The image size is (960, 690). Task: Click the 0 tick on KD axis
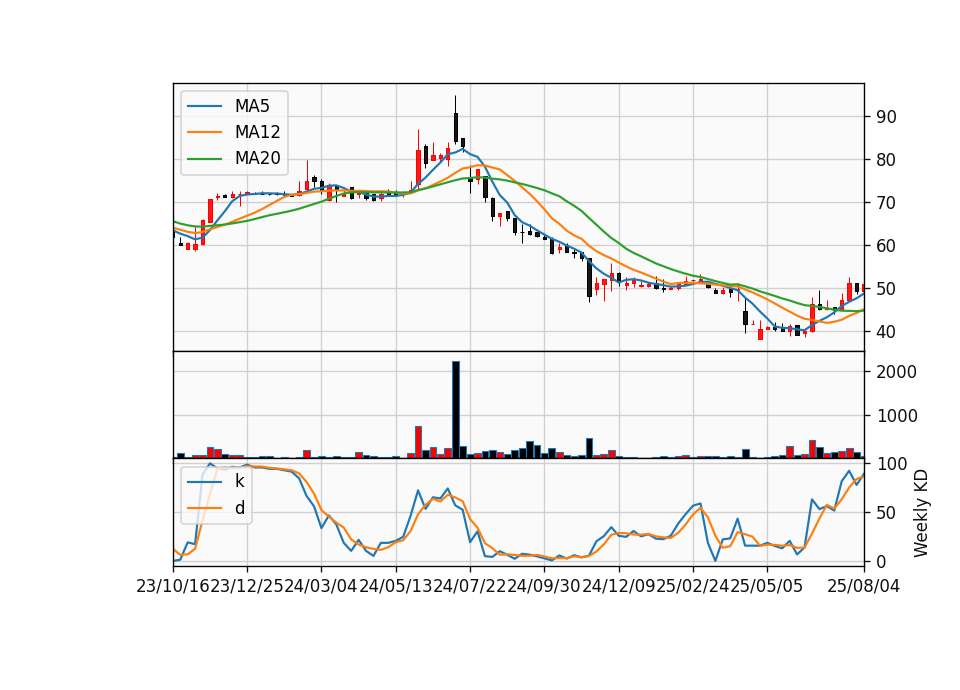[881, 561]
